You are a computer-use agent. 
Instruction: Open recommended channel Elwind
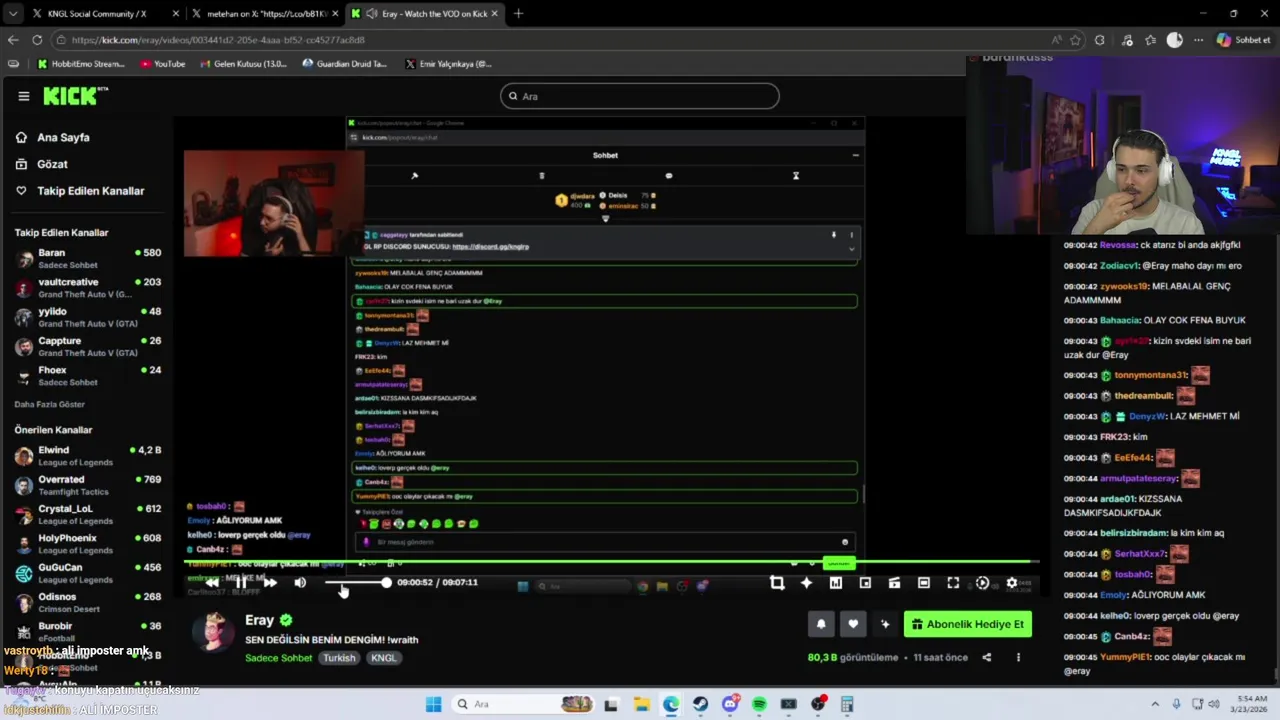[x=88, y=455]
